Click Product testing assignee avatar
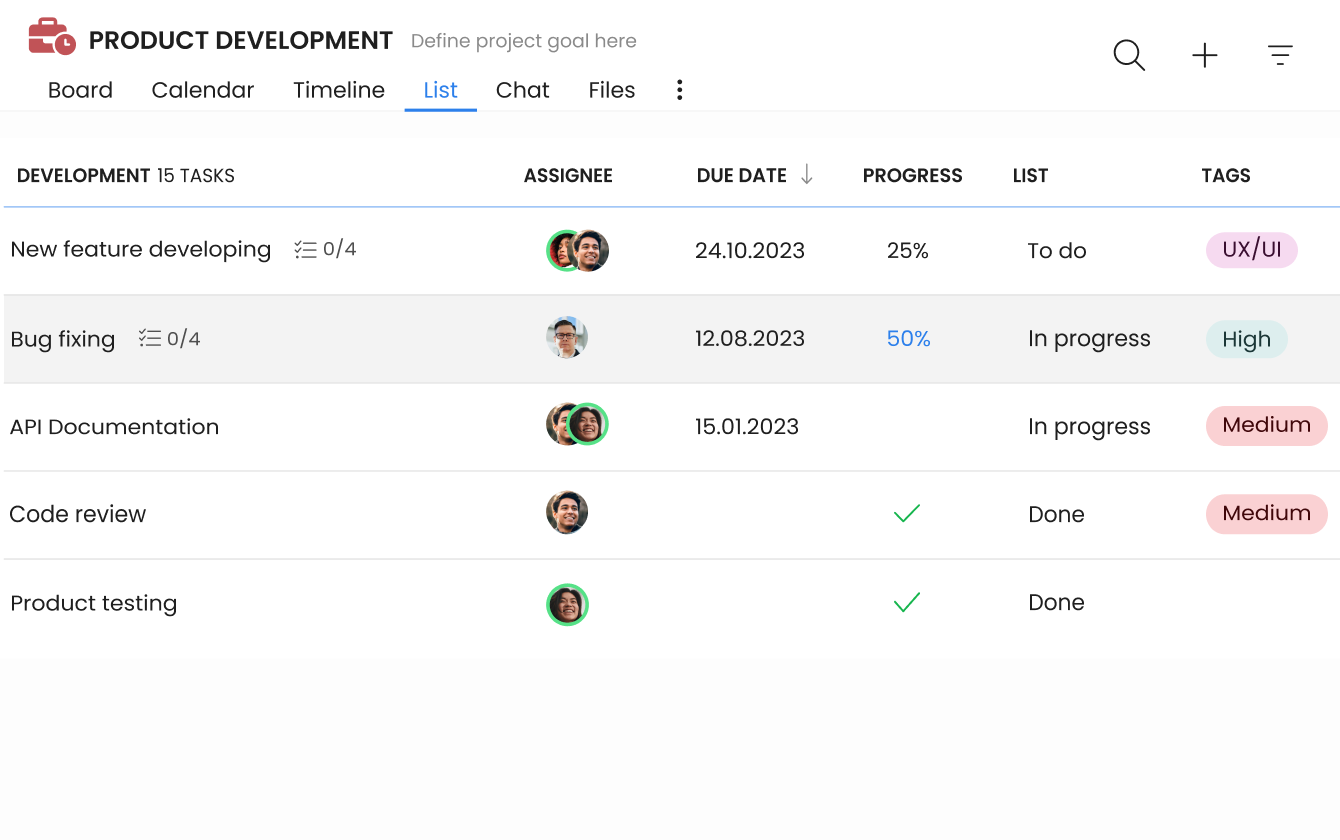This screenshot has height=840, width=1340. (x=567, y=605)
